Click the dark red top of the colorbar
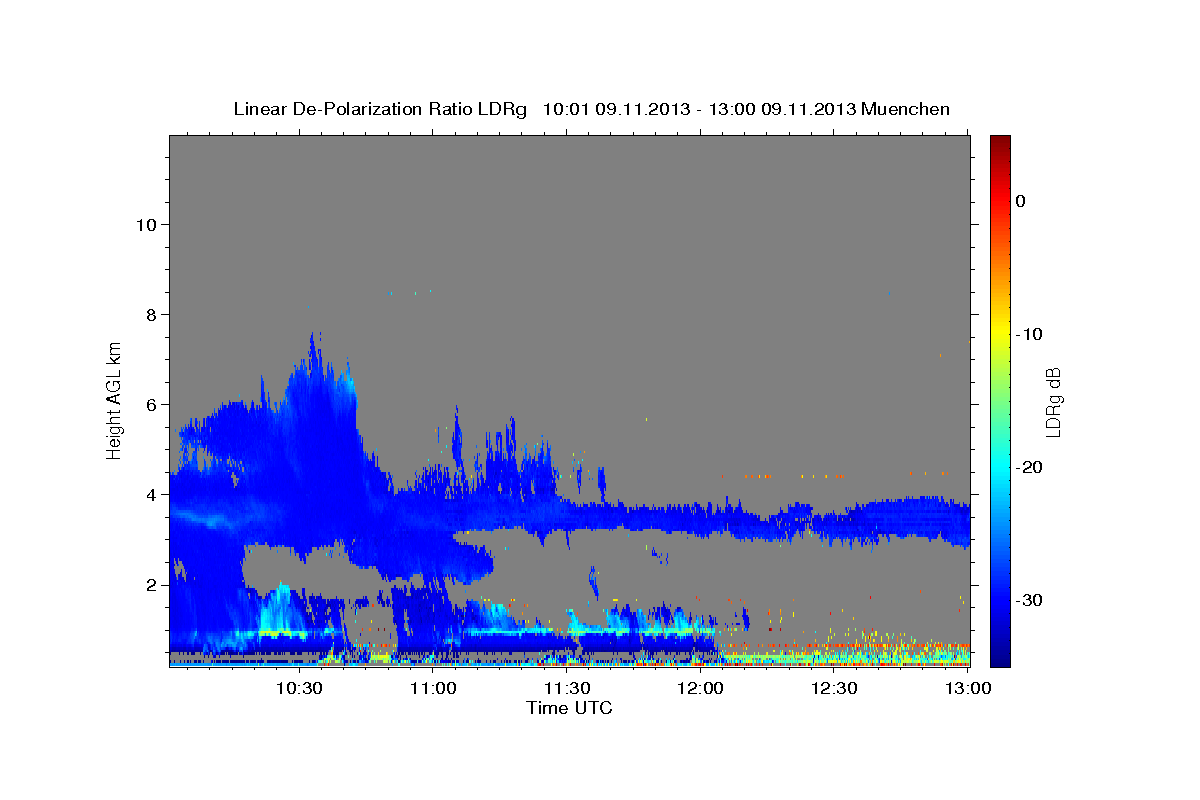Screen dimensions: 1200x800 pyautogui.click(x=1000, y=142)
